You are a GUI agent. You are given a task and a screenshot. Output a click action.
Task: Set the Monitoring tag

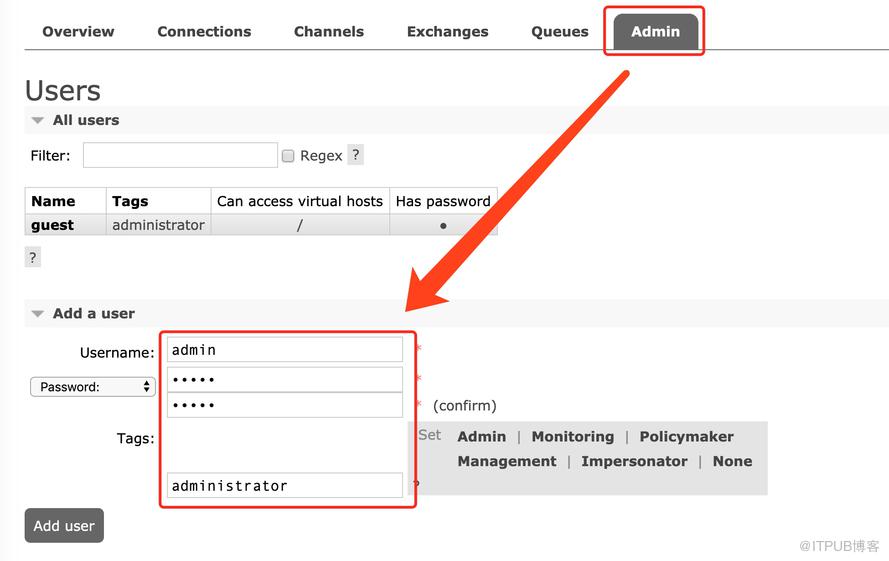coord(573,437)
